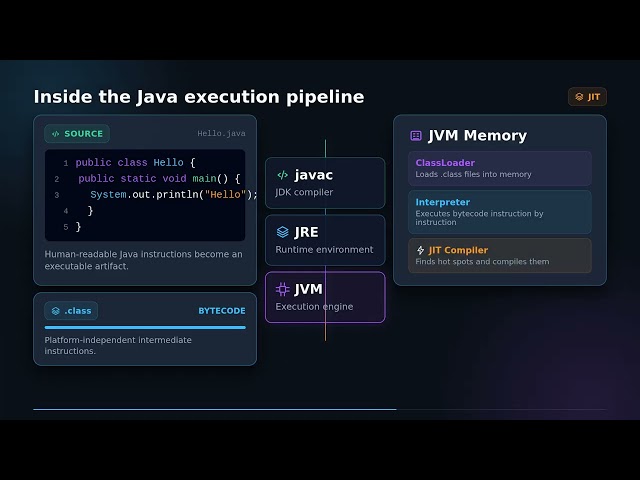The height and width of the screenshot is (480, 640).
Task: Click the JVM chip icon
Action: 282,289
